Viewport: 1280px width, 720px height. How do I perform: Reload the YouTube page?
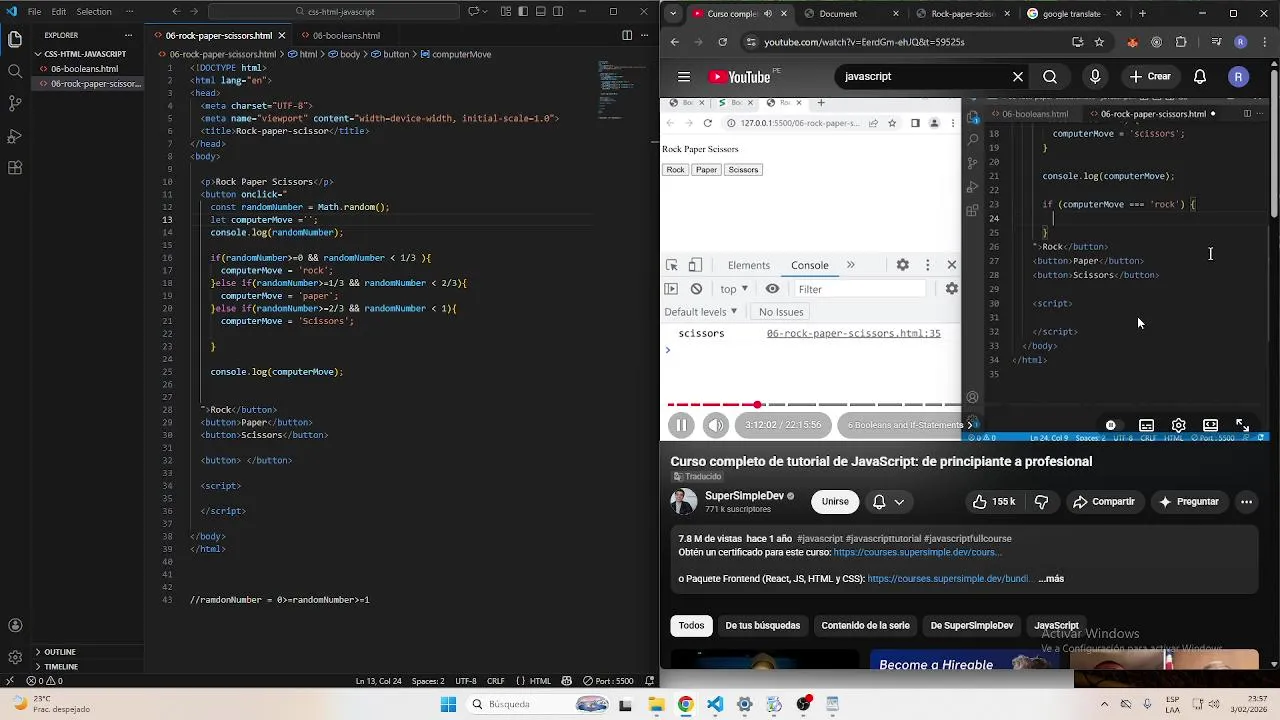722,42
